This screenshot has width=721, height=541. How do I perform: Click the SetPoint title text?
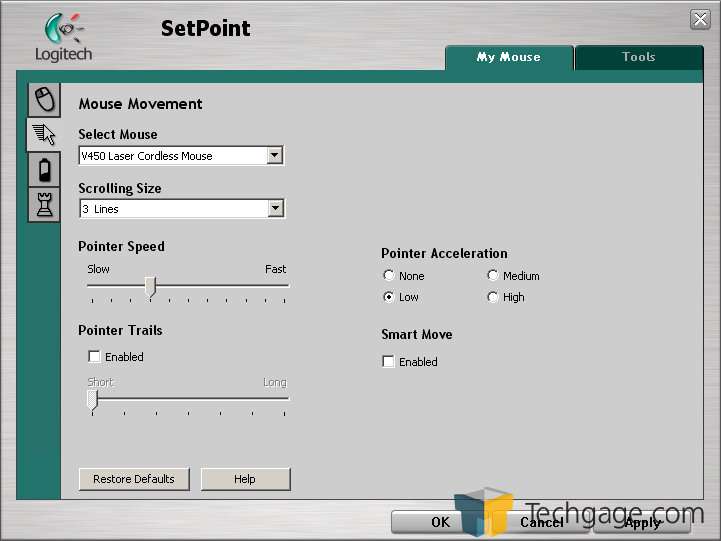pyautogui.click(x=206, y=28)
